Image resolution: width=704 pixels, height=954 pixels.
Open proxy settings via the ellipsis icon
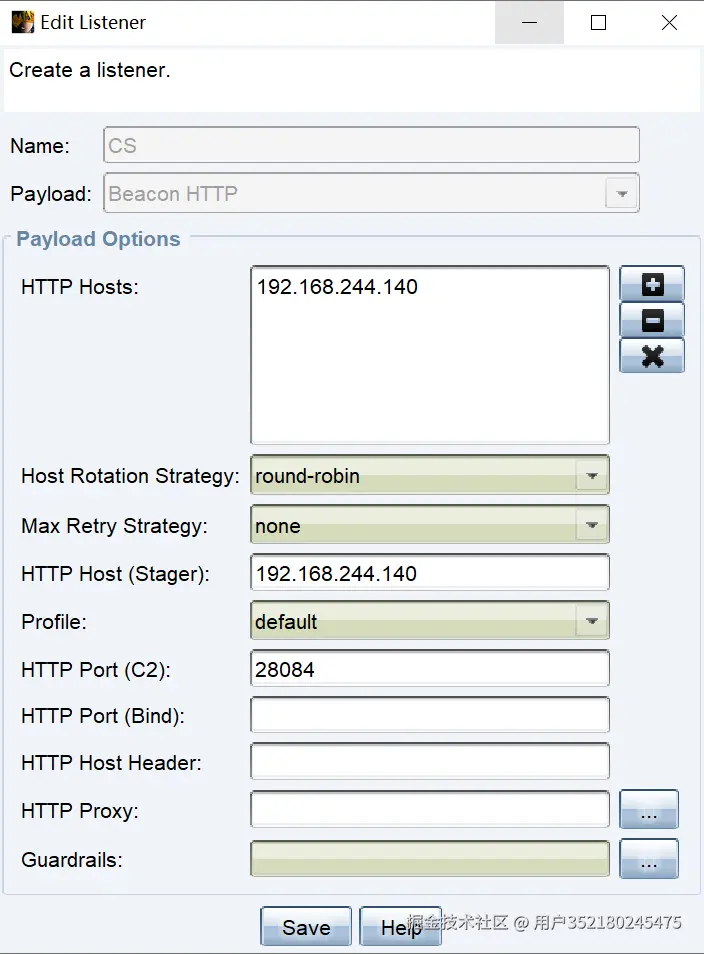tap(649, 809)
